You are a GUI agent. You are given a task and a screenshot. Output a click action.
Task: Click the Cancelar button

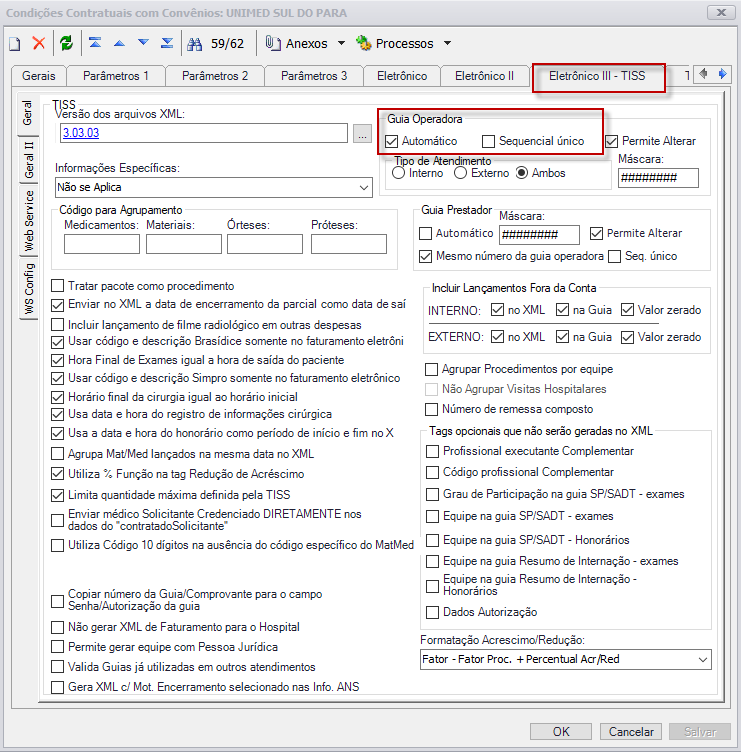click(631, 732)
